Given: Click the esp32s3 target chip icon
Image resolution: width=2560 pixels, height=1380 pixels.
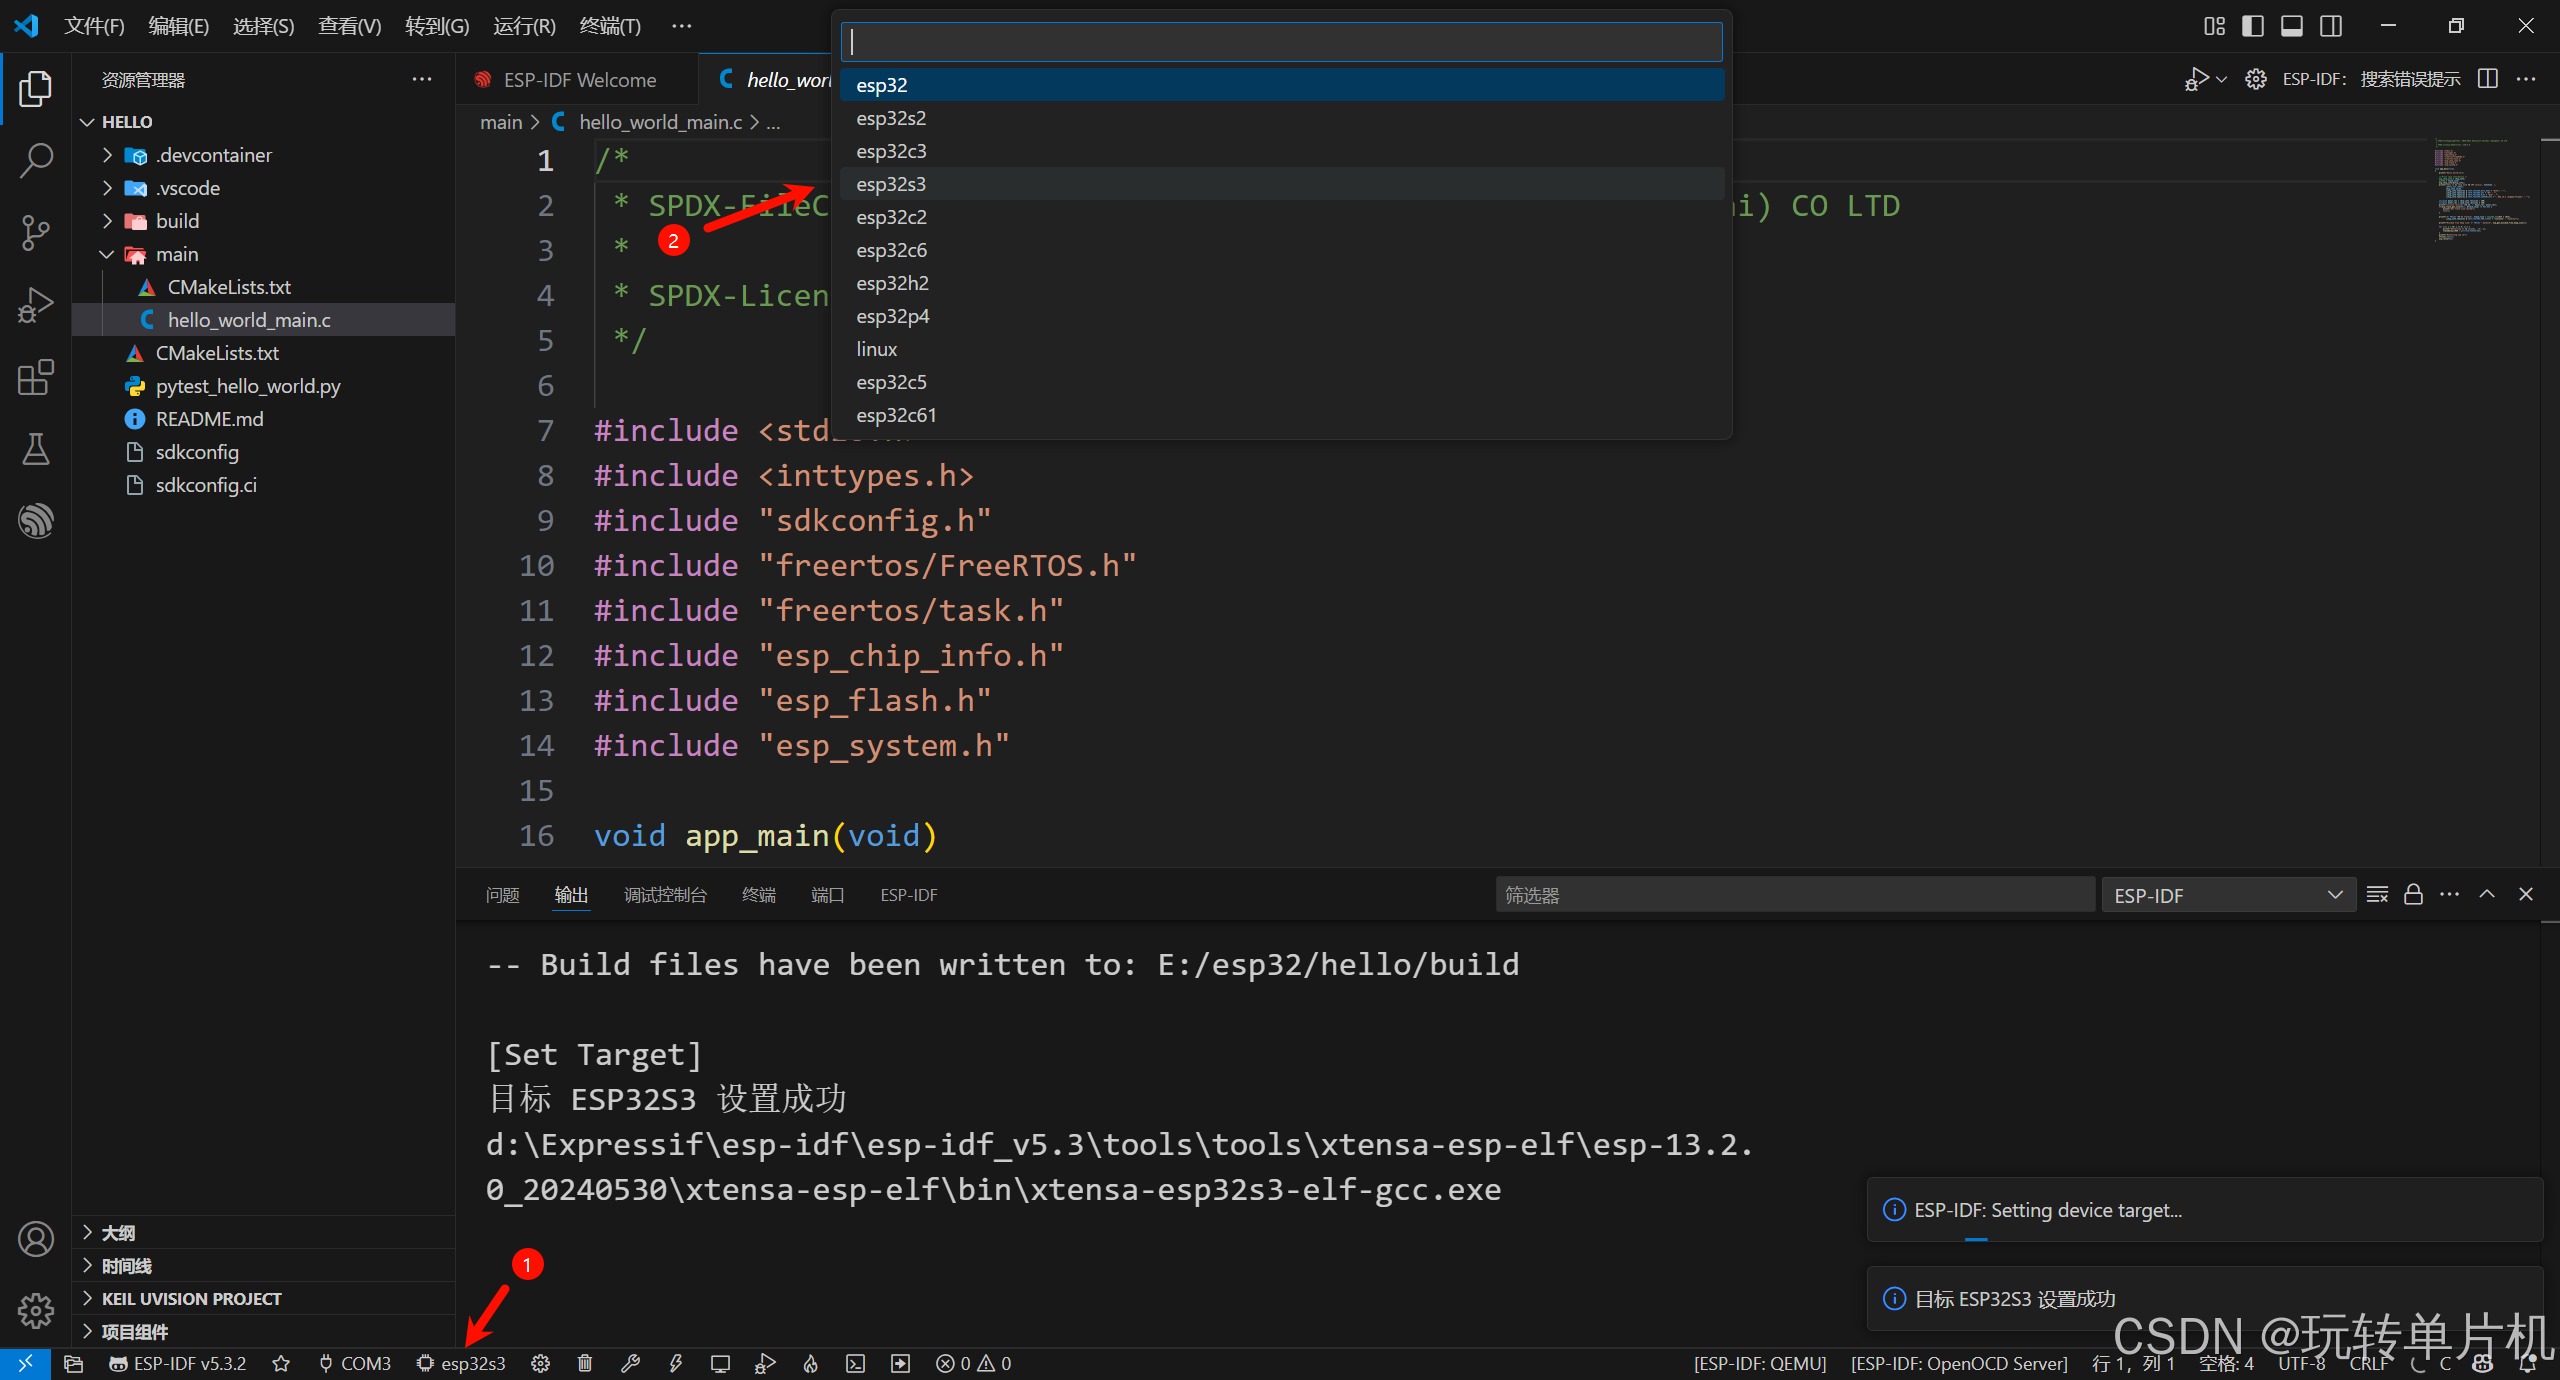Looking at the screenshot, I should (x=425, y=1363).
